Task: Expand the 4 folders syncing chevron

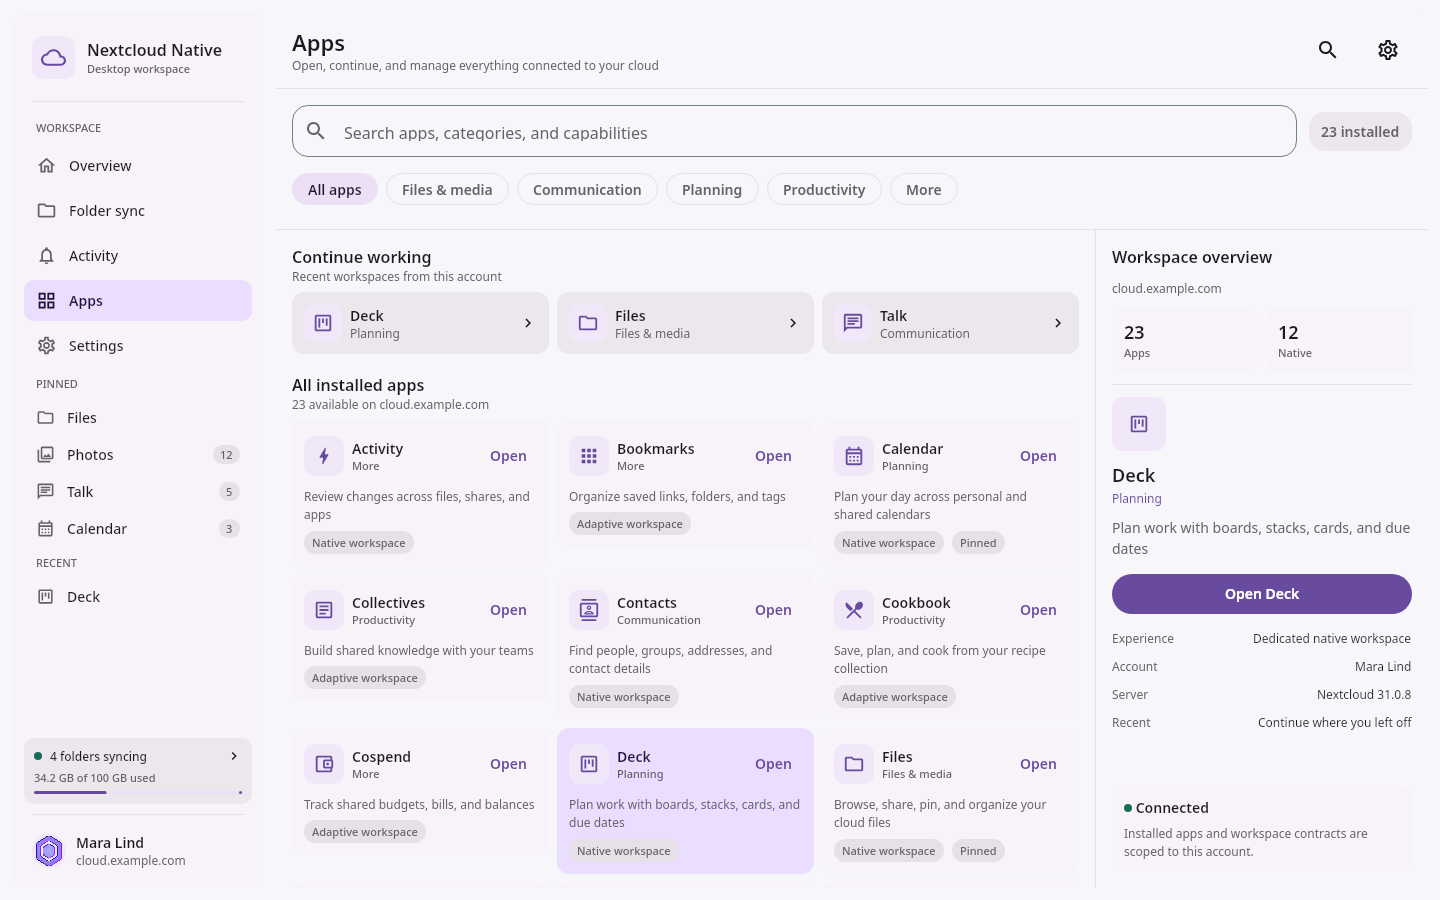Action: [234, 756]
